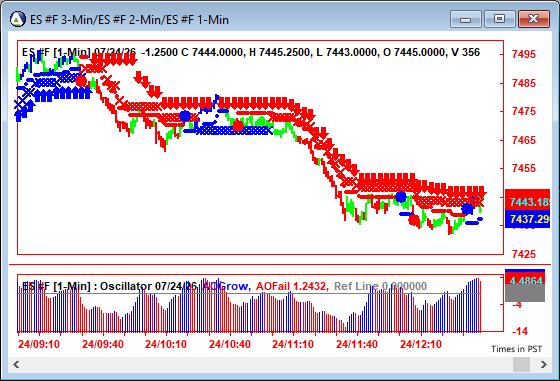Image resolution: width=560 pixels, height=381 pixels.
Task: Click the AOFail 1.2432 oscillator label
Action: [291, 286]
